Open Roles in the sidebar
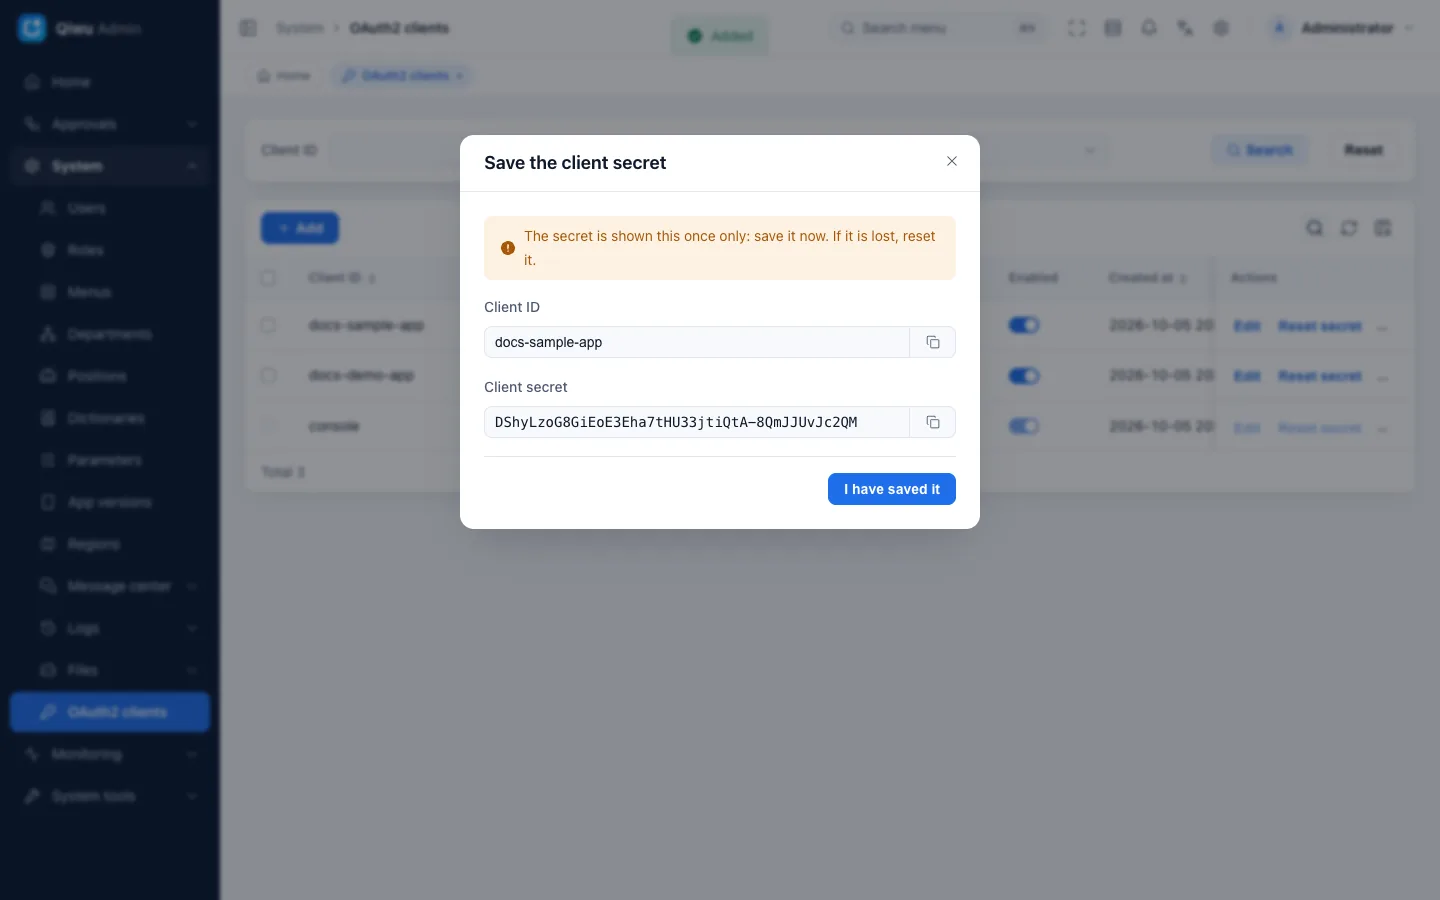Image resolution: width=1440 pixels, height=900 pixels. pyautogui.click(x=110, y=250)
